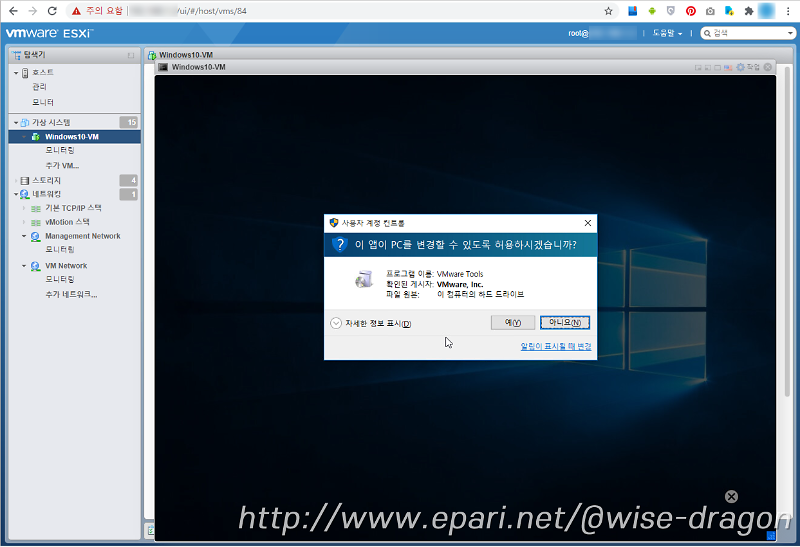The width and height of the screenshot is (800, 547).
Task: Open the Chrome extensions puzzle icon
Action: pos(748,11)
